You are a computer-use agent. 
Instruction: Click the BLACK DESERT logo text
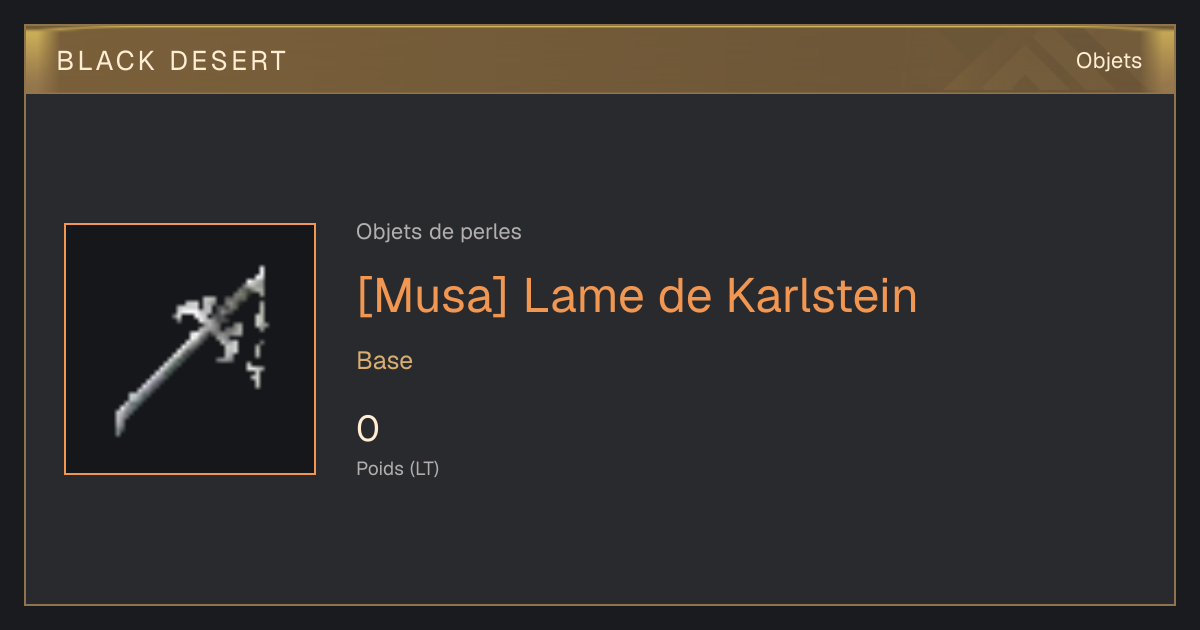[x=172, y=61]
